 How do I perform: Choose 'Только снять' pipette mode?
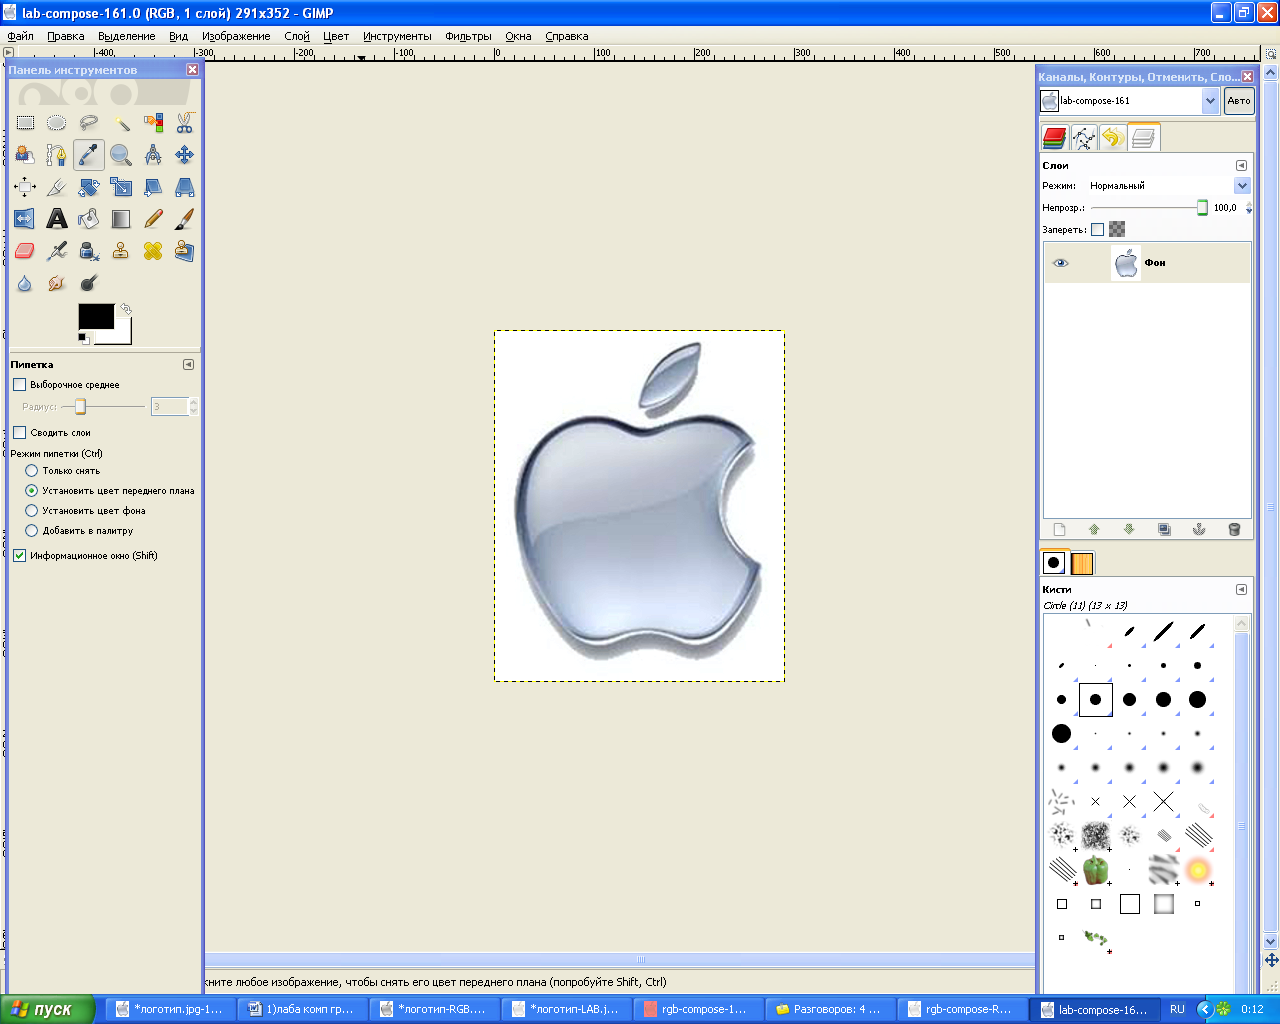click(x=32, y=471)
